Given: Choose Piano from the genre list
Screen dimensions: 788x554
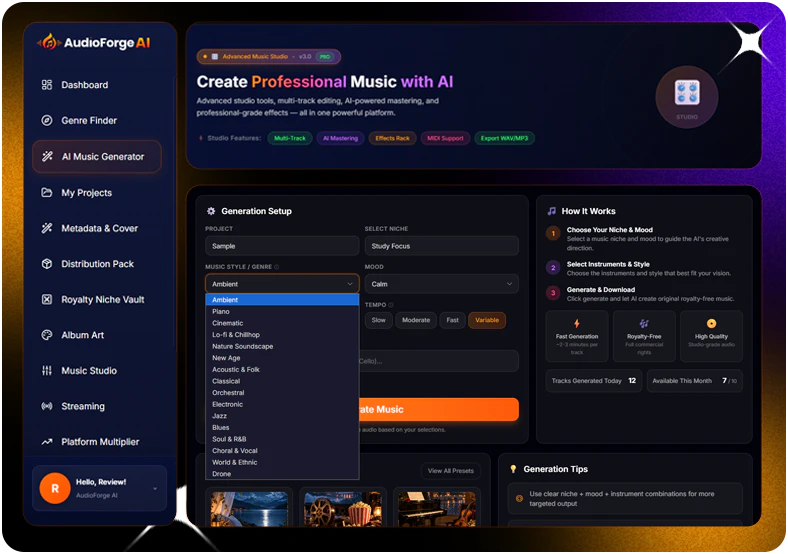Looking at the screenshot, I should [x=282, y=312].
